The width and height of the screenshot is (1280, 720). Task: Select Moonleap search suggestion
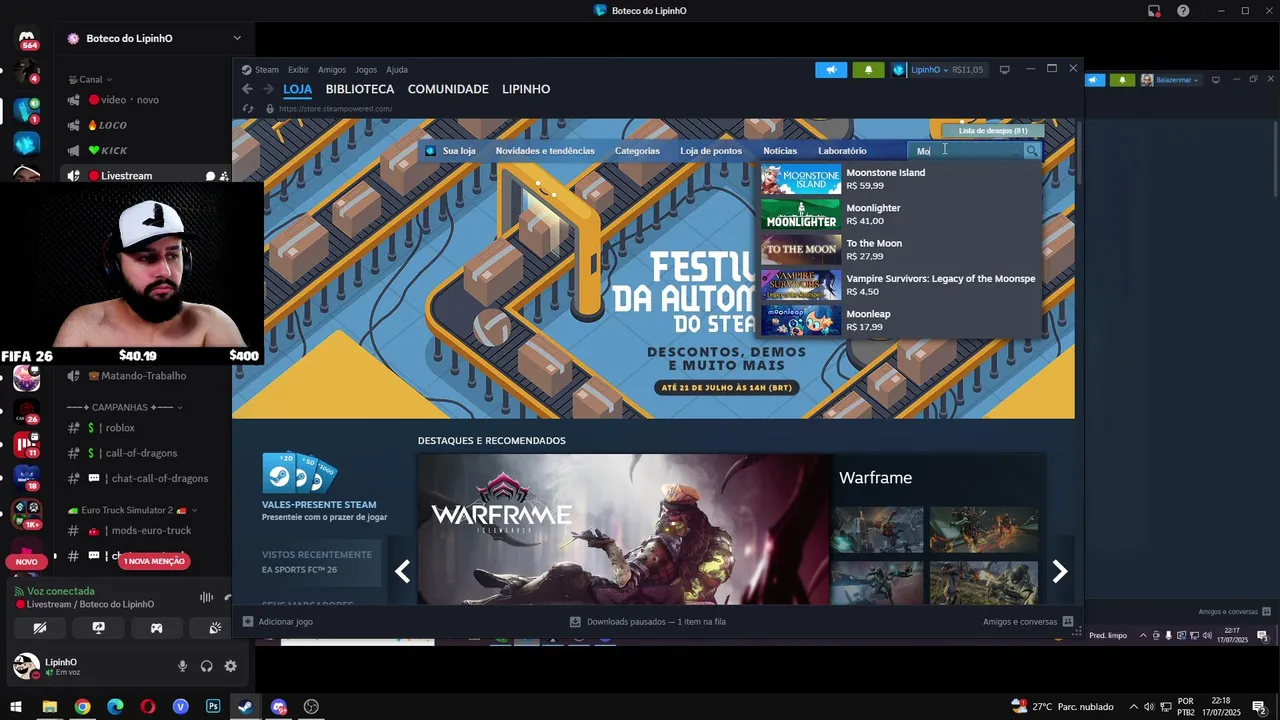pyautogui.click(x=900, y=320)
